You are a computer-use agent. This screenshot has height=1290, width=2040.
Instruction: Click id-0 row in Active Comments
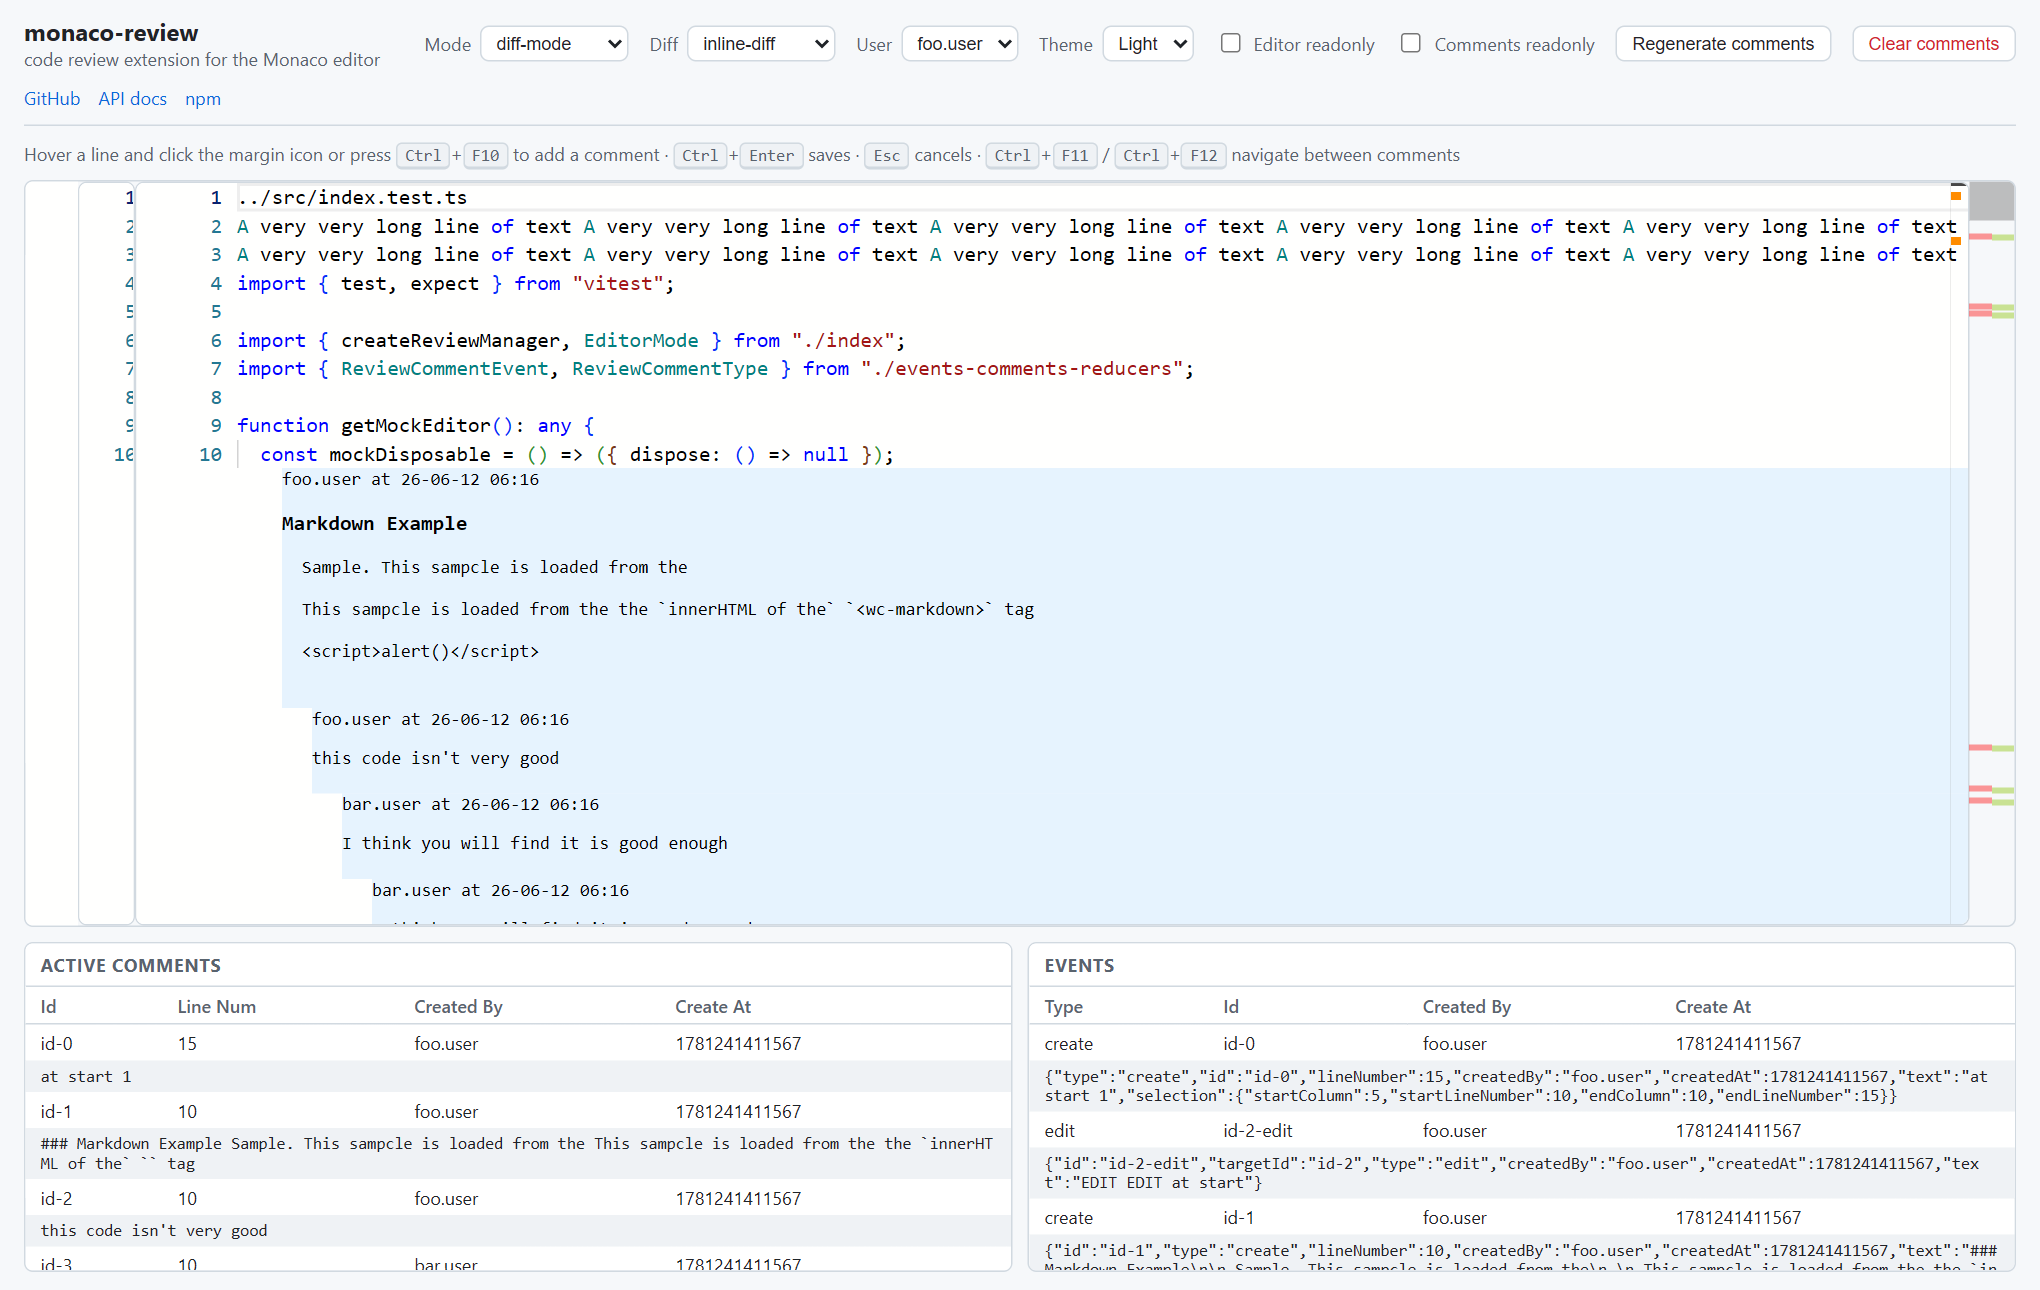pos(518,1044)
